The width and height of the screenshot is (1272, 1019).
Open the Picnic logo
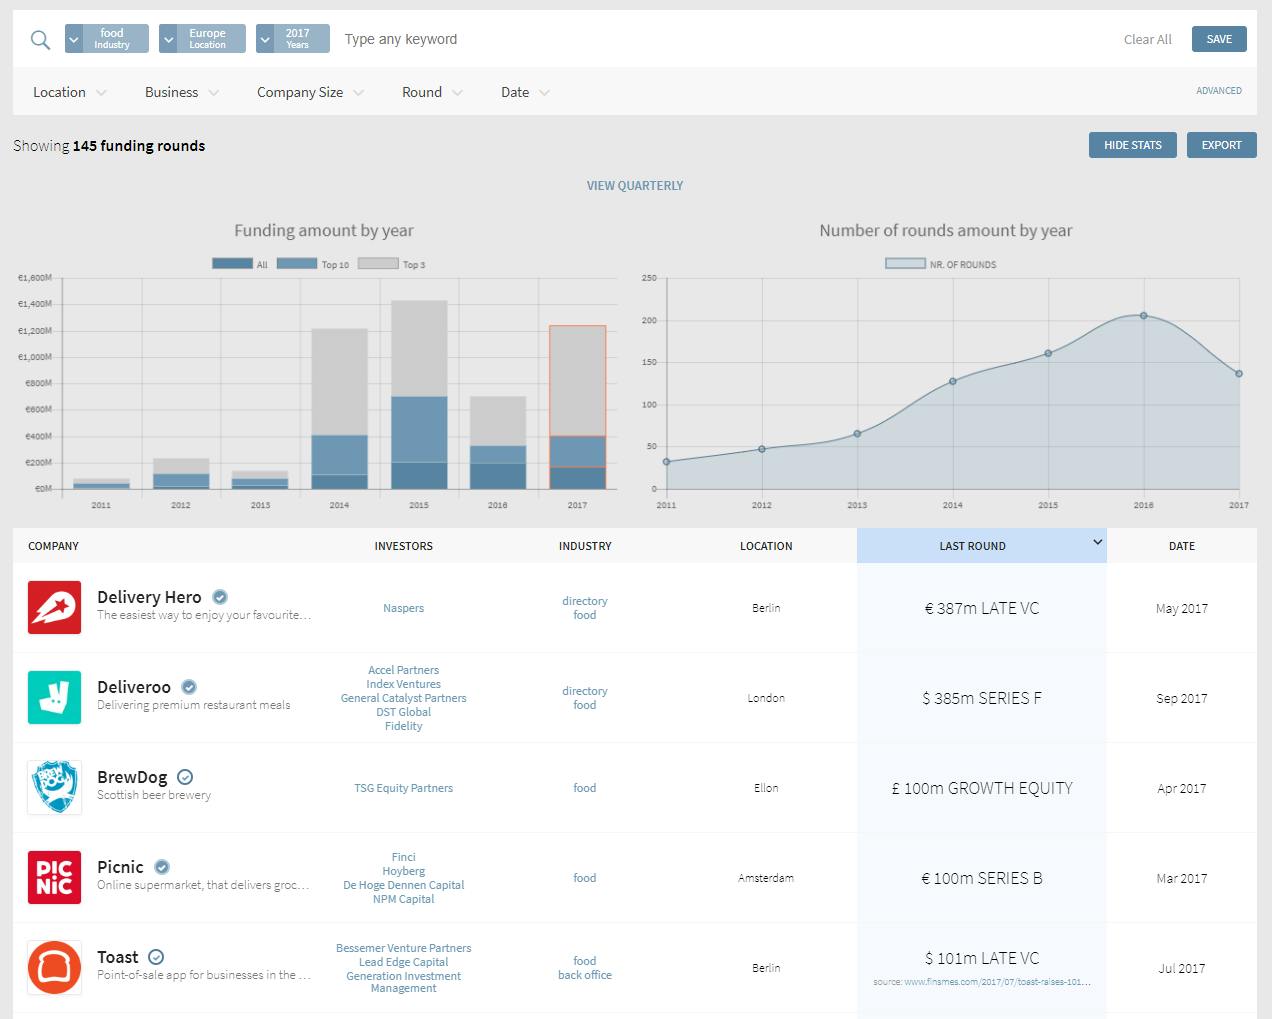pos(54,877)
